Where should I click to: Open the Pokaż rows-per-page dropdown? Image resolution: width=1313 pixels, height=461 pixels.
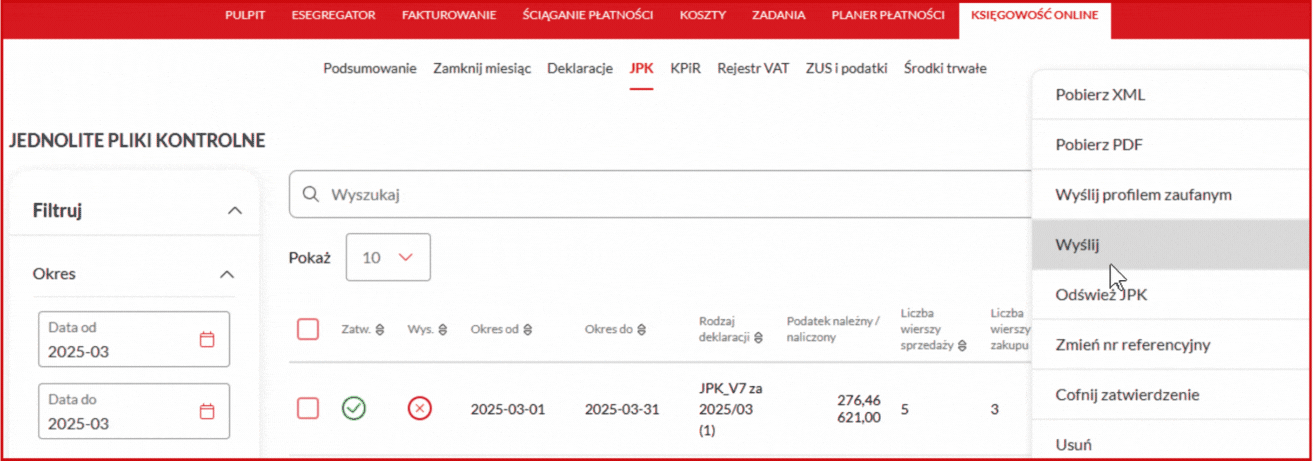click(x=388, y=257)
